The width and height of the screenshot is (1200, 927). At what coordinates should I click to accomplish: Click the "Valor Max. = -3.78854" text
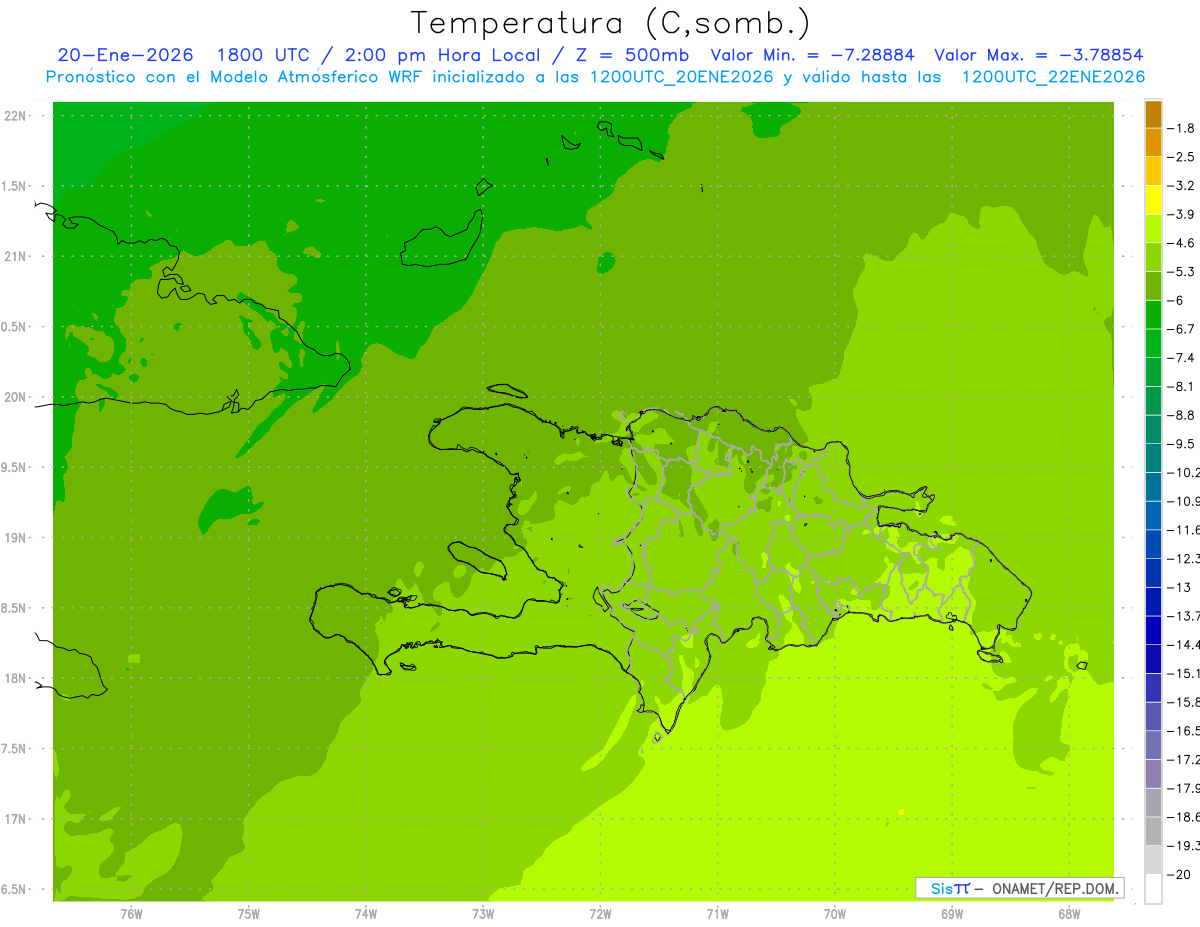[1038, 55]
